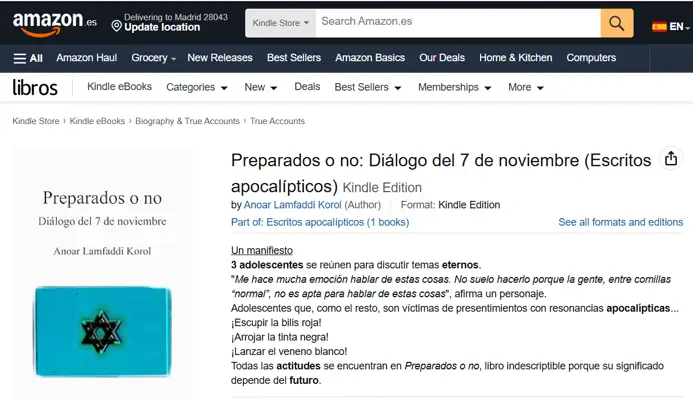Expand the Grocery menu in the navigation bar

(x=154, y=58)
